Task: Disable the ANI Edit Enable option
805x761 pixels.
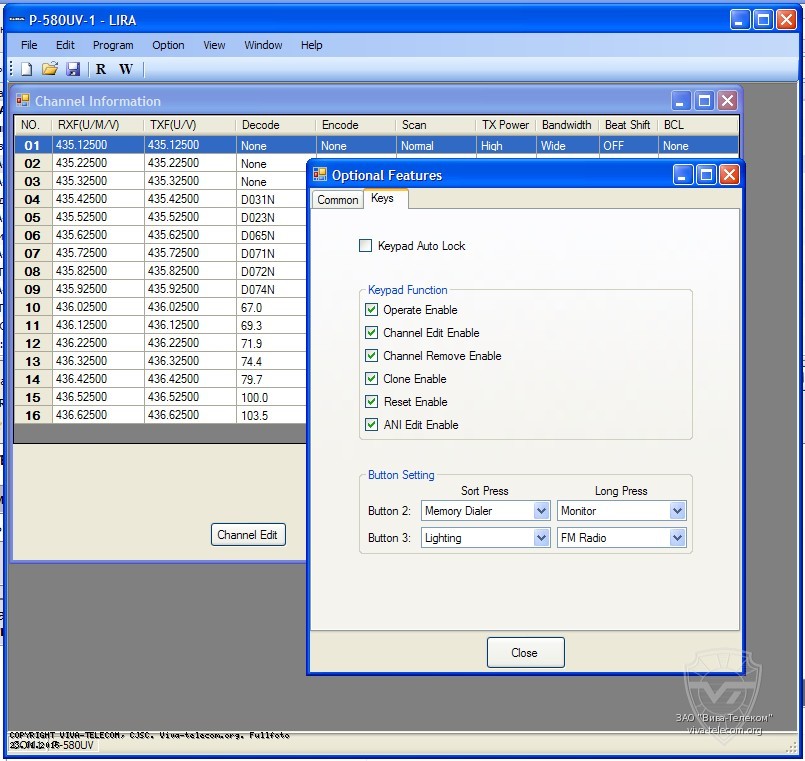Action: (x=372, y=425)
